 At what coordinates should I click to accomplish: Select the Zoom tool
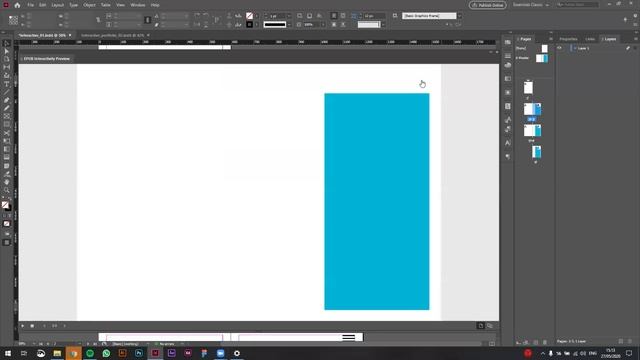7,190
